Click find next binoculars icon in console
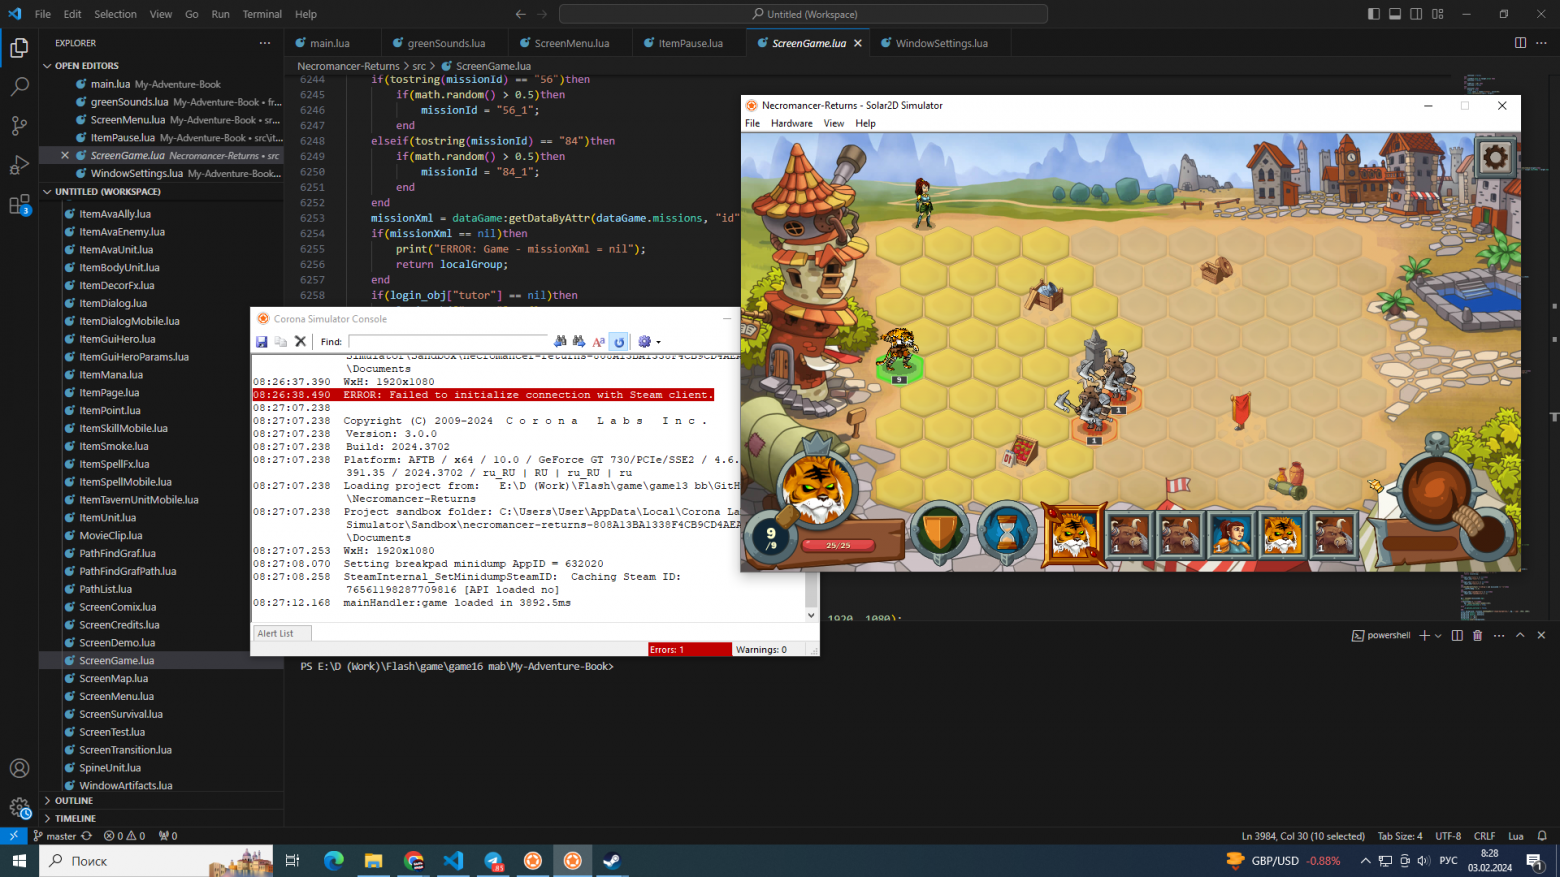 (x=579, y=342)
